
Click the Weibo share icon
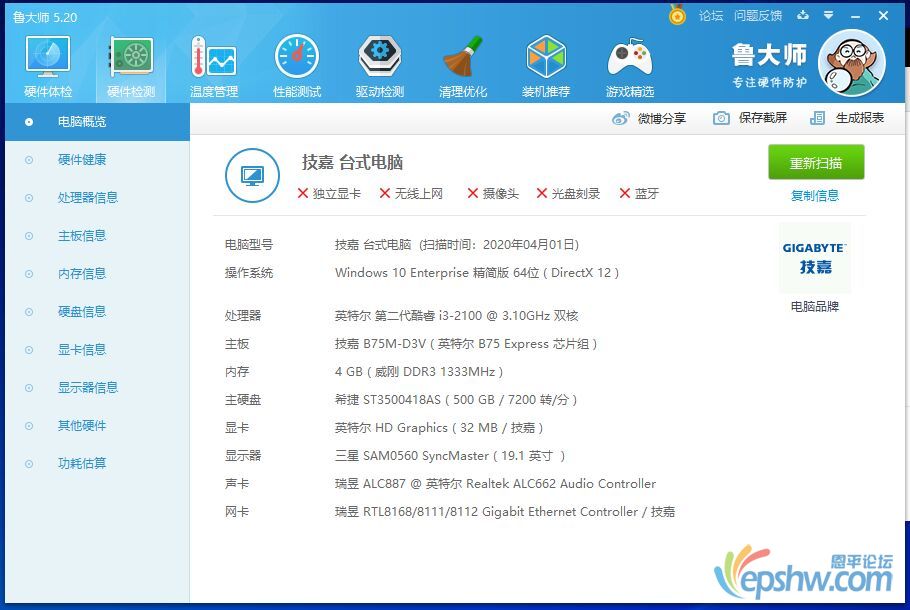pos(620,118)
